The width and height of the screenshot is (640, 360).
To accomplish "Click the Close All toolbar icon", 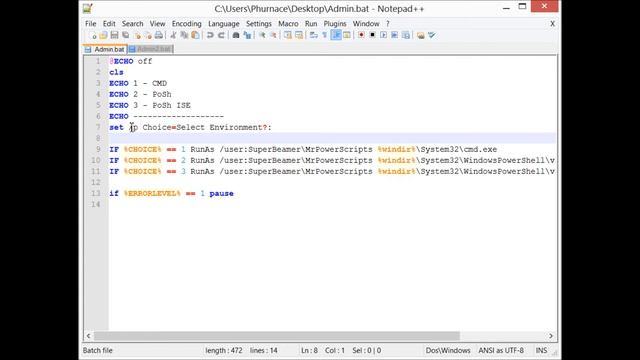I will (148, 36).
